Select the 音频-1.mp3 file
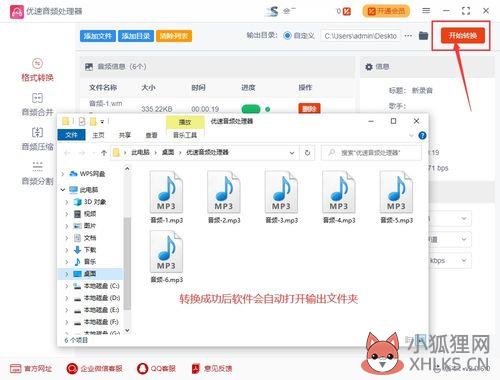500x380 pixels. coord(166,197)
